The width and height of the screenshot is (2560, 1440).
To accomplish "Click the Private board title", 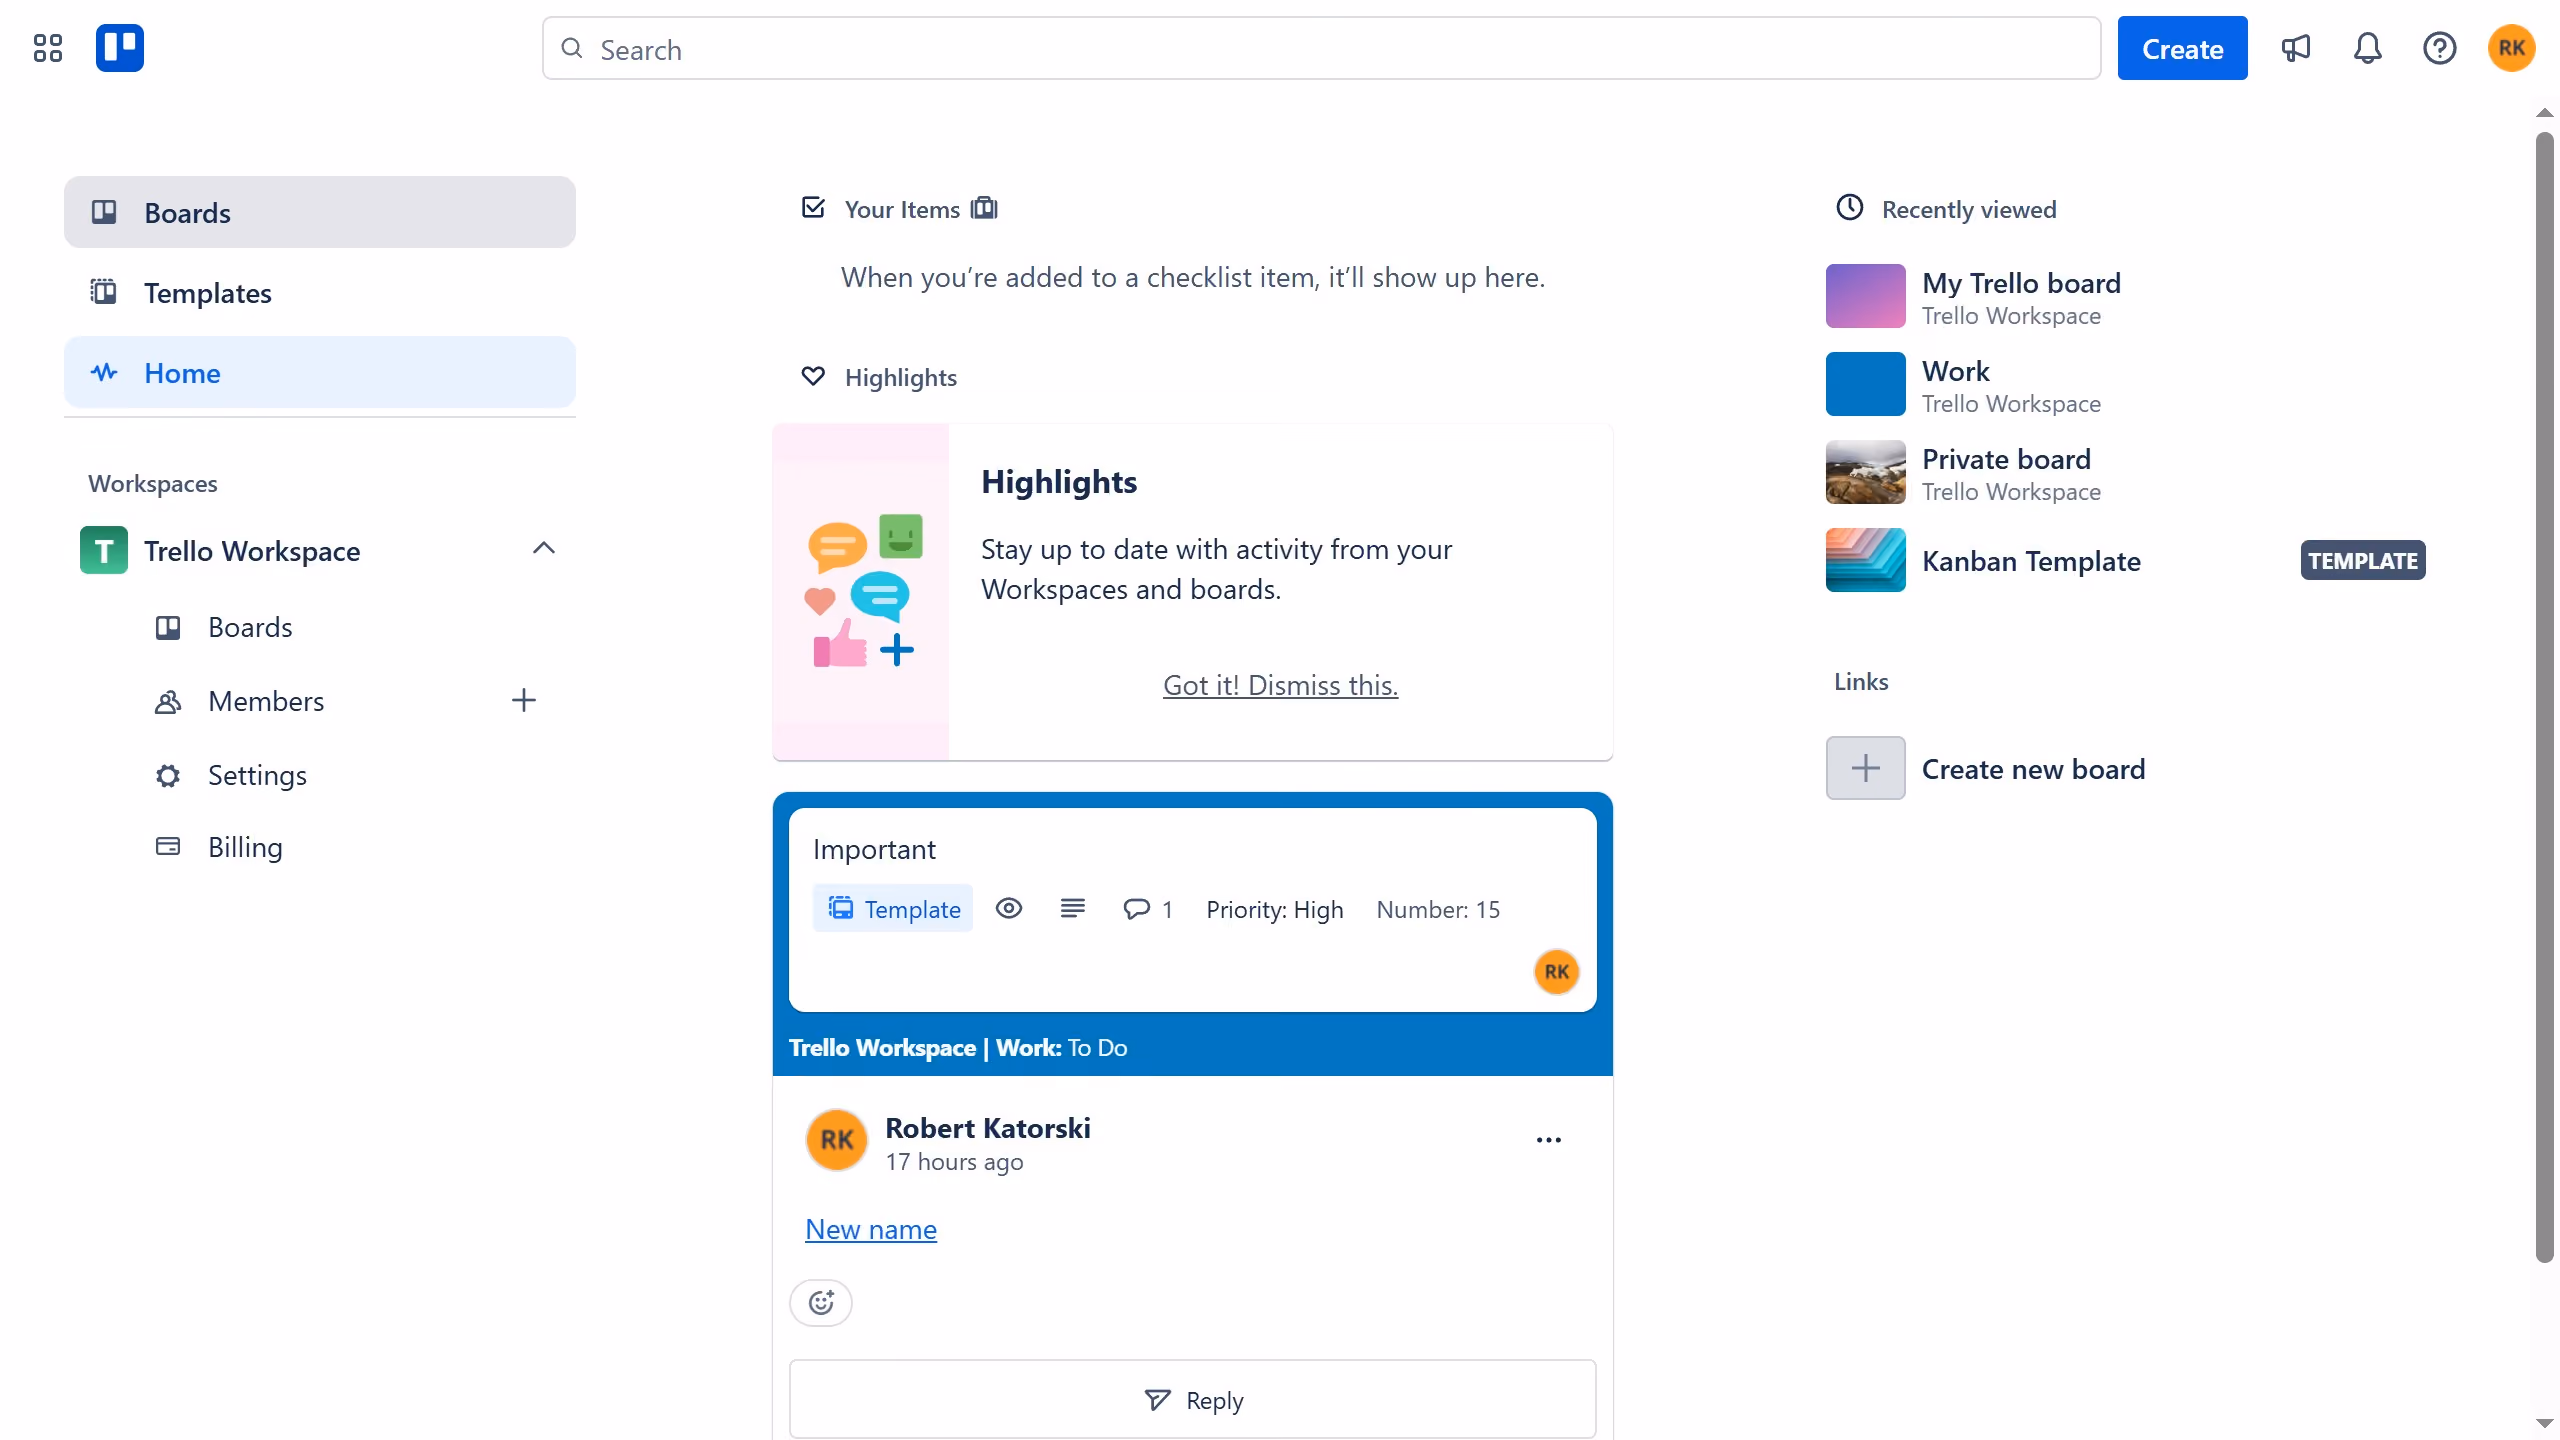I will pyautogui.click(x=2006, y=459).
